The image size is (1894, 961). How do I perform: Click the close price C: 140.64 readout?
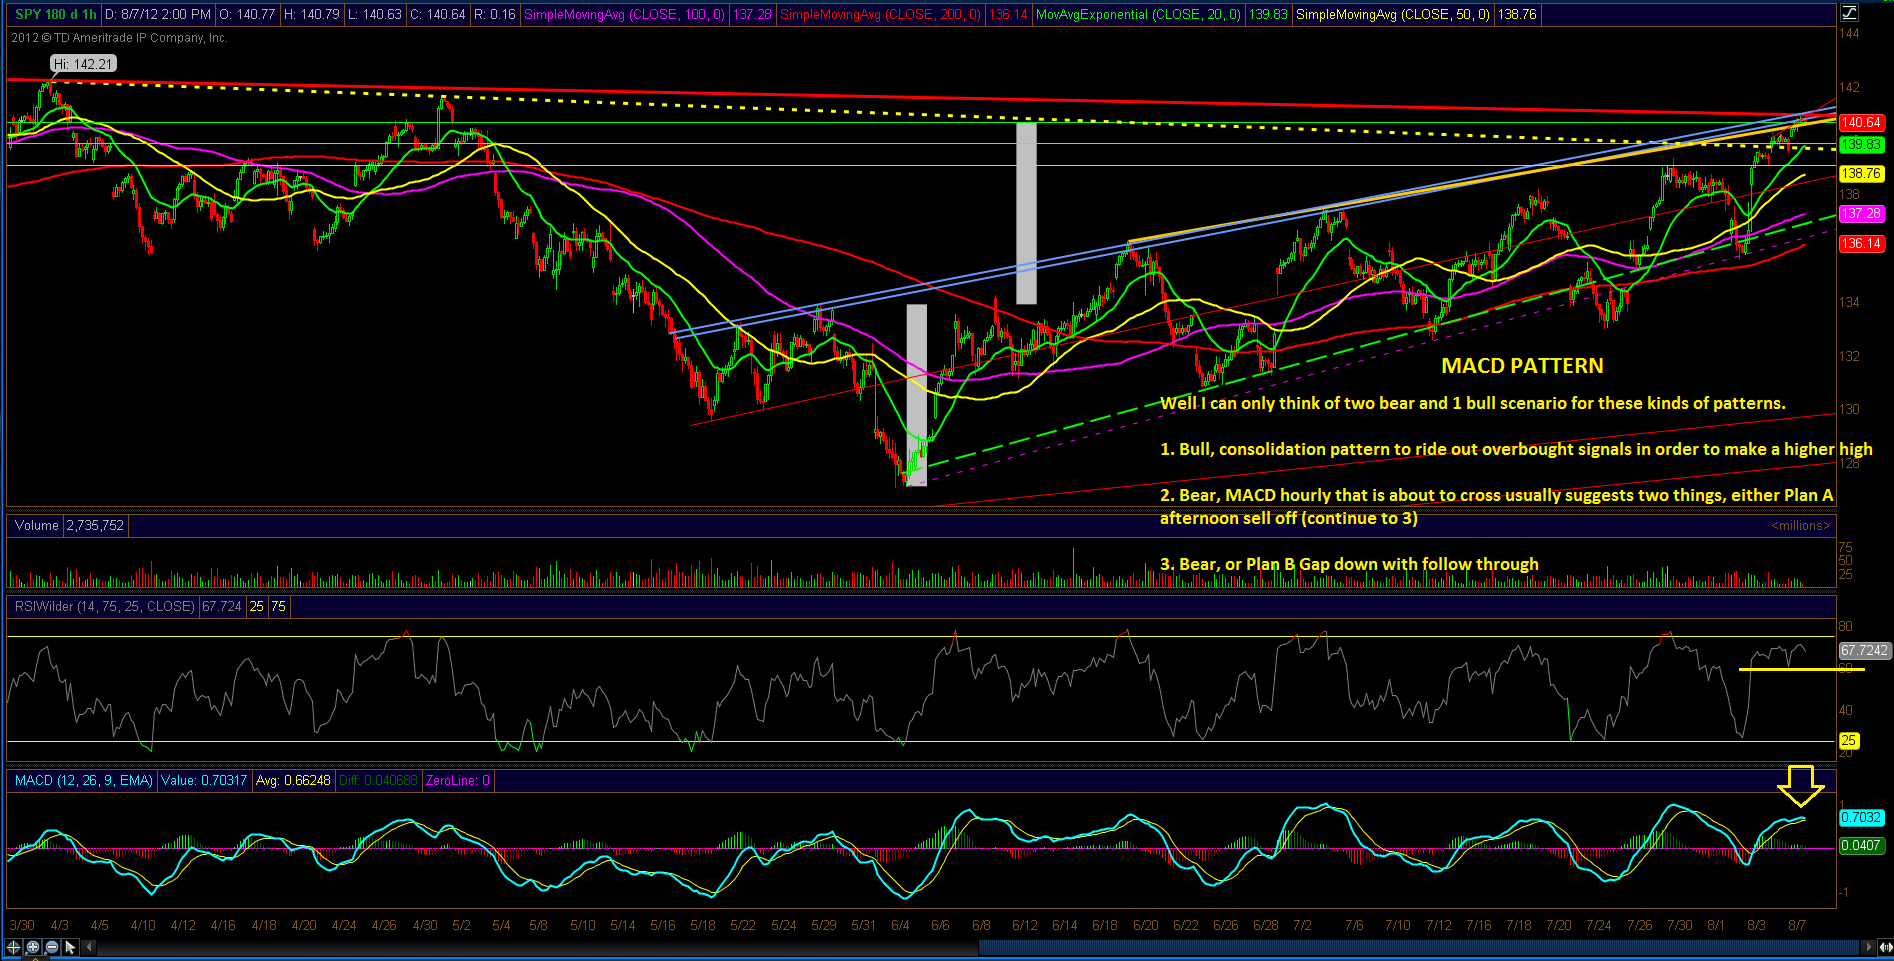coord(437,14)
